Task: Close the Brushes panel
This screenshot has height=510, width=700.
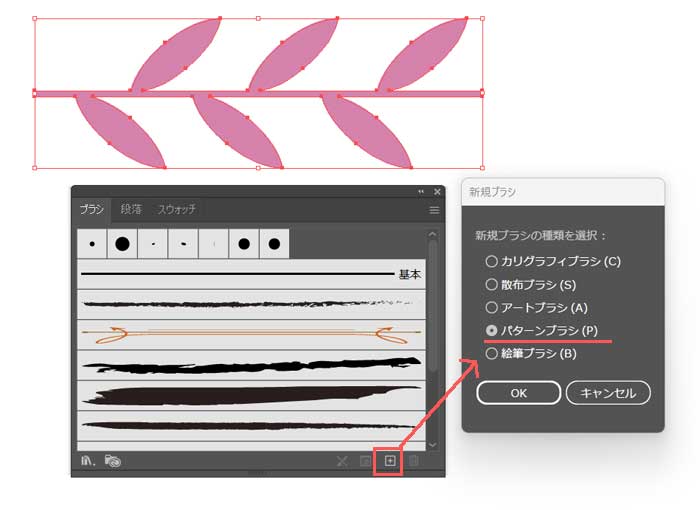Action: (437, 192)
